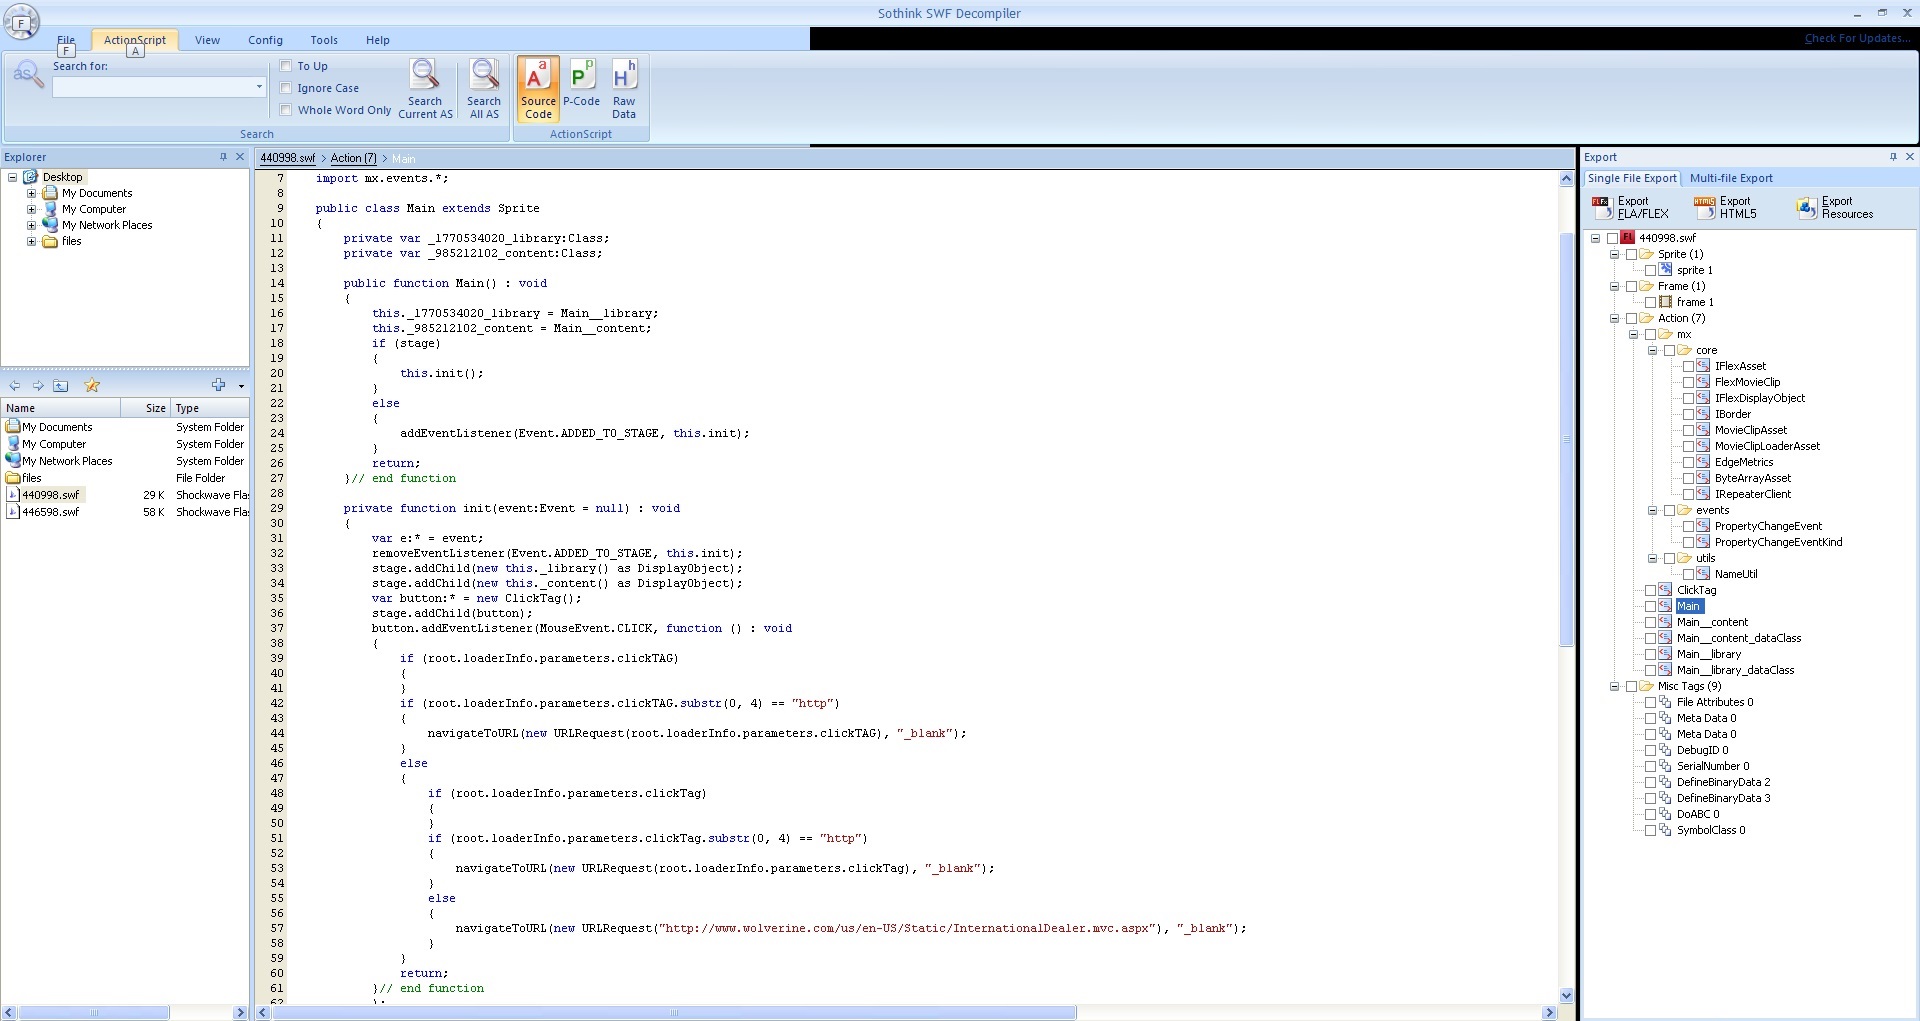
Task: Check the ClickTag checkbox
Action: point(1650,590)
